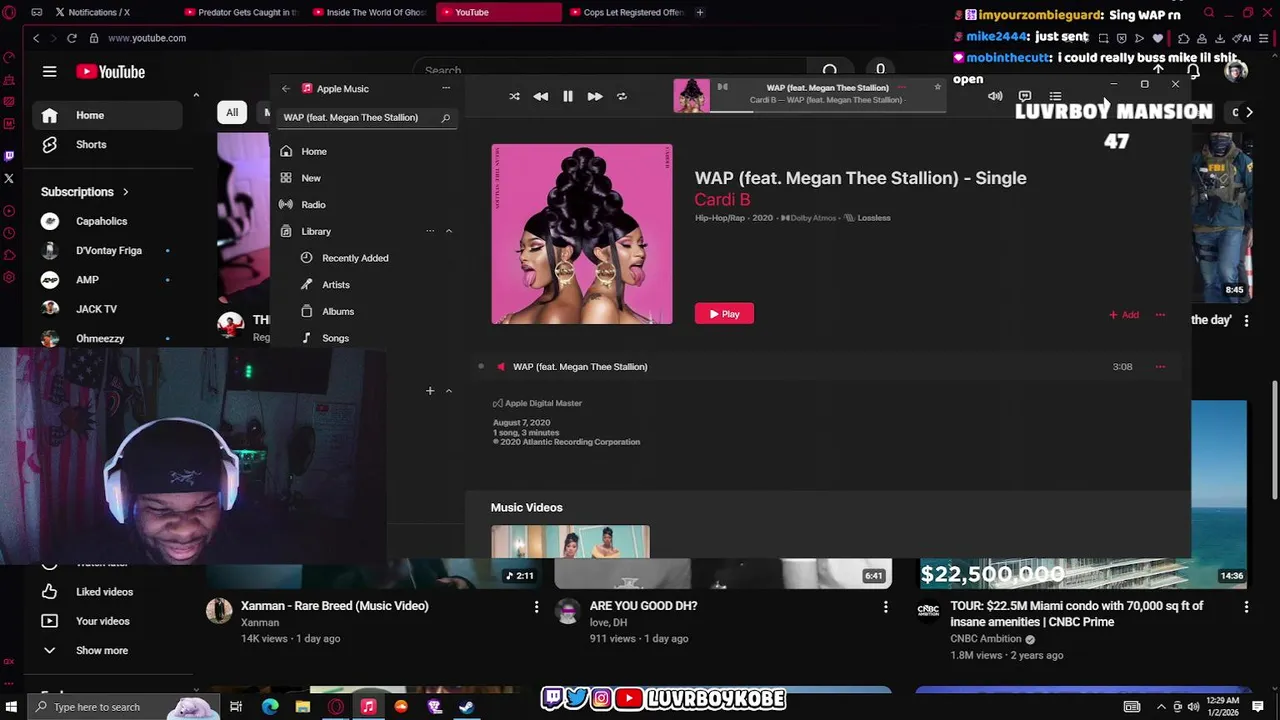Open options for Xanman Rare Breed video
This screenshot has width=1280, height=720.
536,607
